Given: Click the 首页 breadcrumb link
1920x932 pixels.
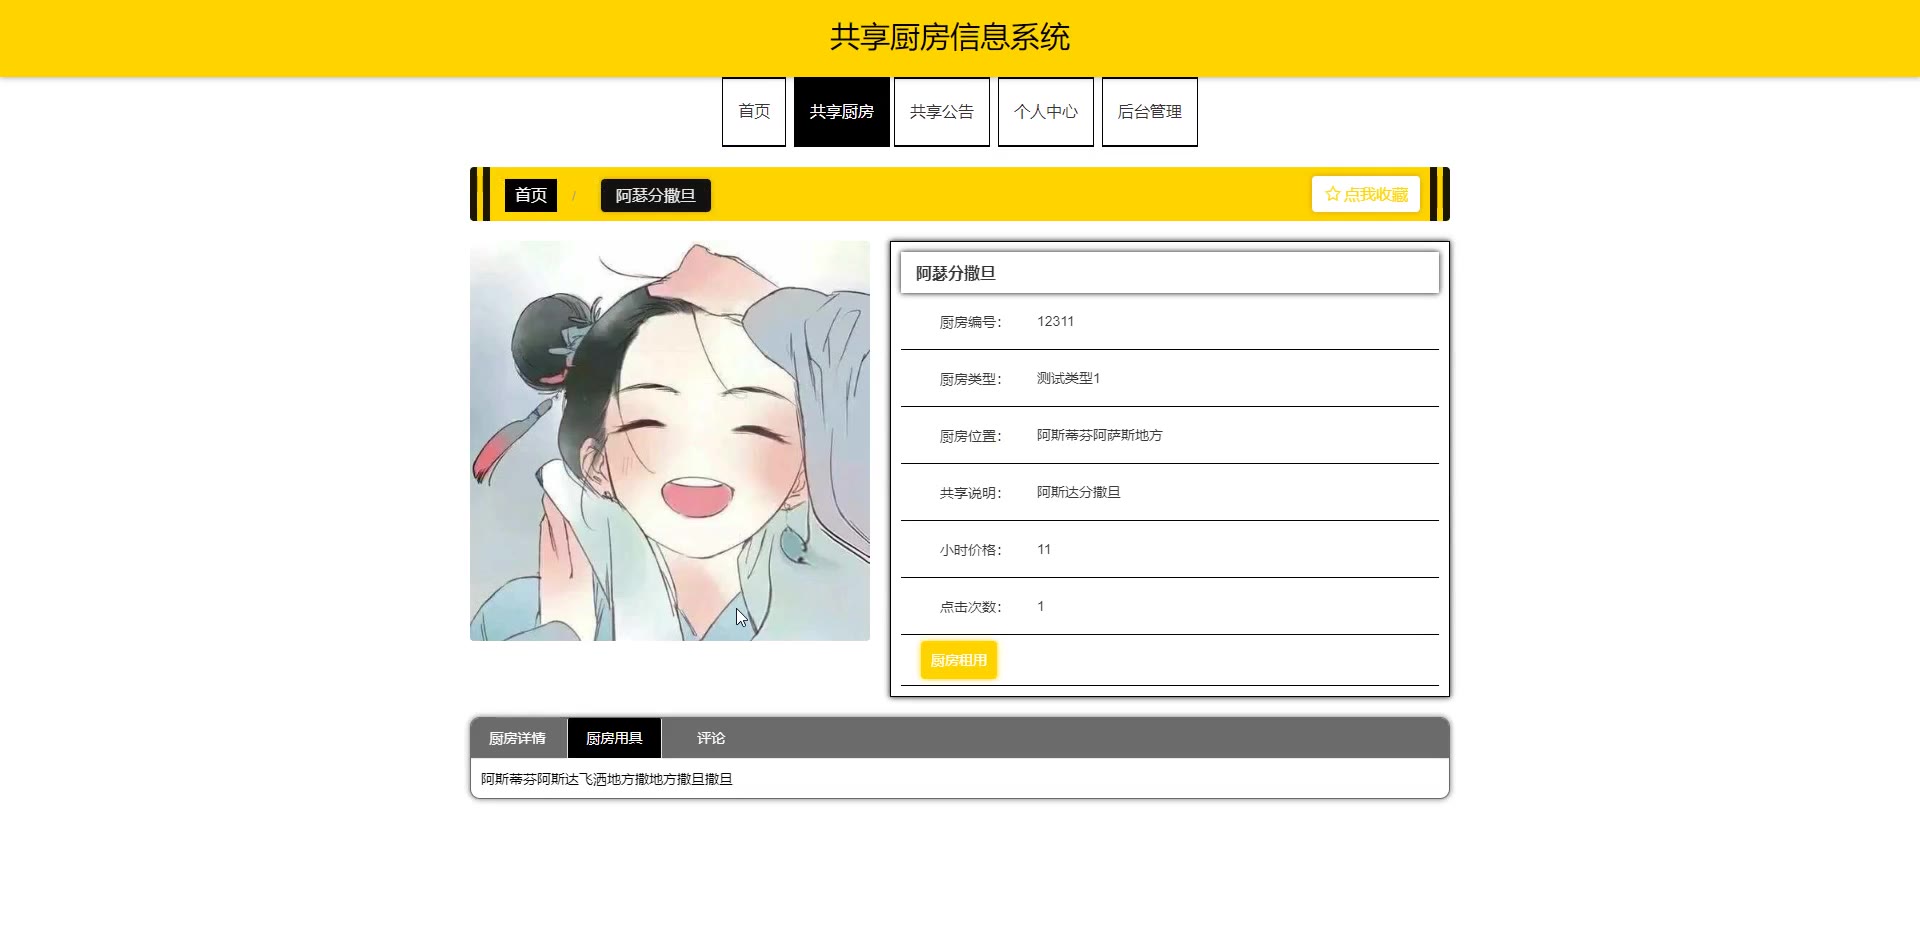Looking at the screenshot, I should point(531,195).
